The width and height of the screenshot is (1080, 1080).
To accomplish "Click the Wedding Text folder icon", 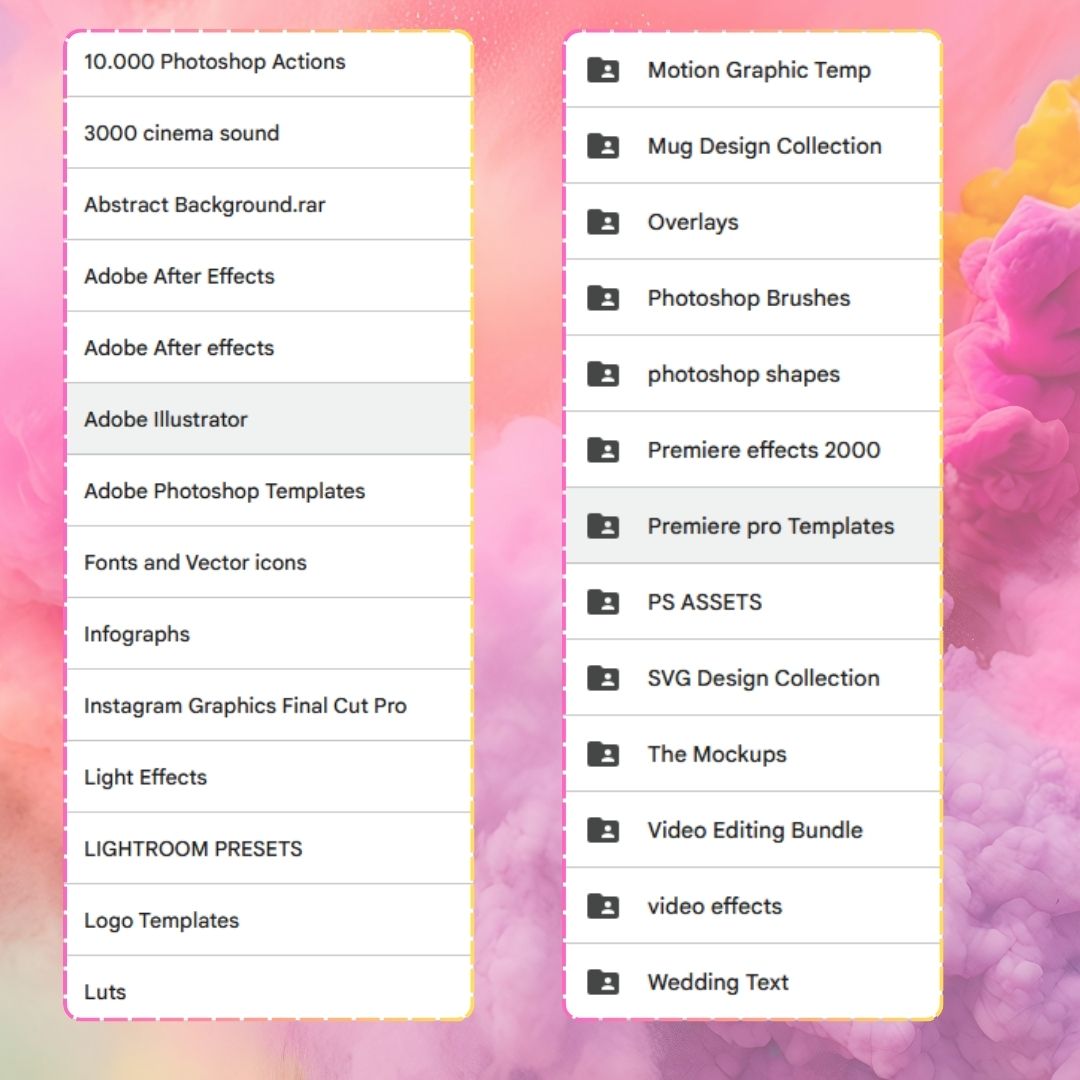I will tap(603, 982).
